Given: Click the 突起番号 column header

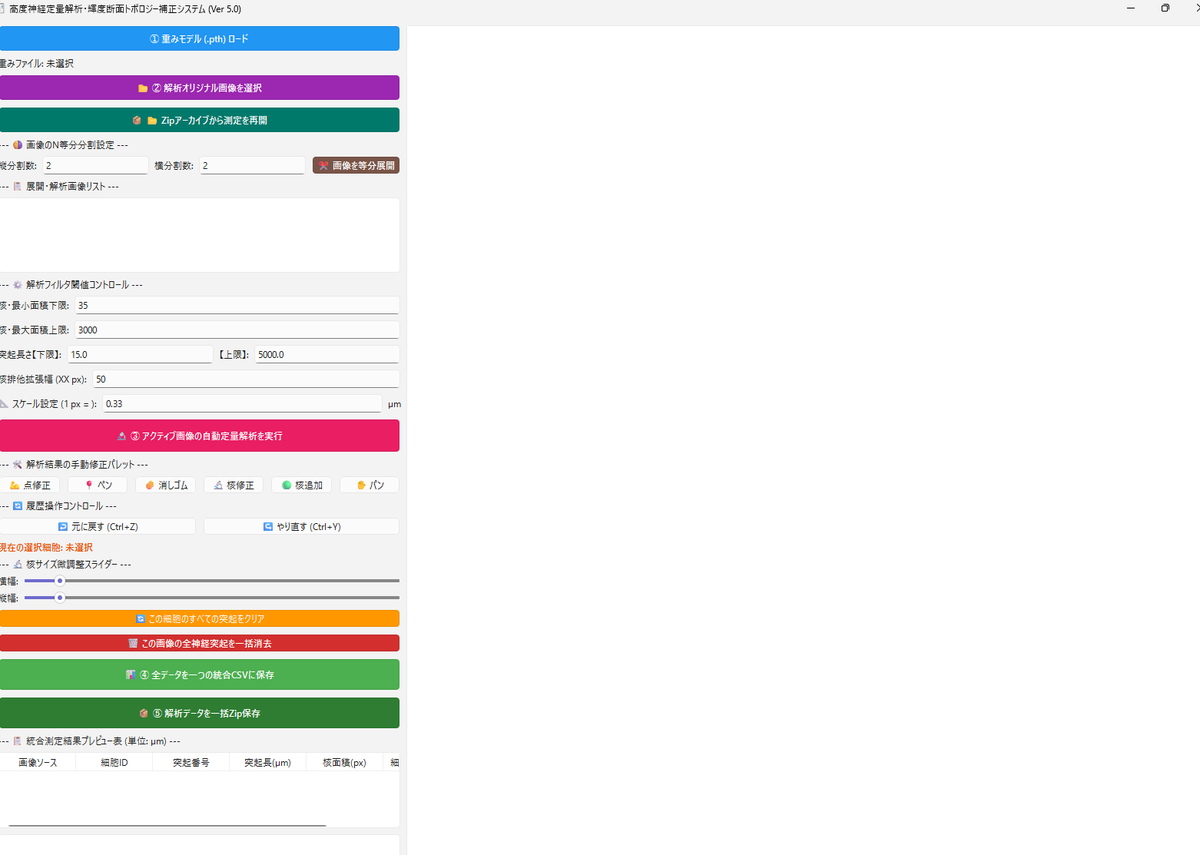Looking at the screenshot, I should click(191, 762).
